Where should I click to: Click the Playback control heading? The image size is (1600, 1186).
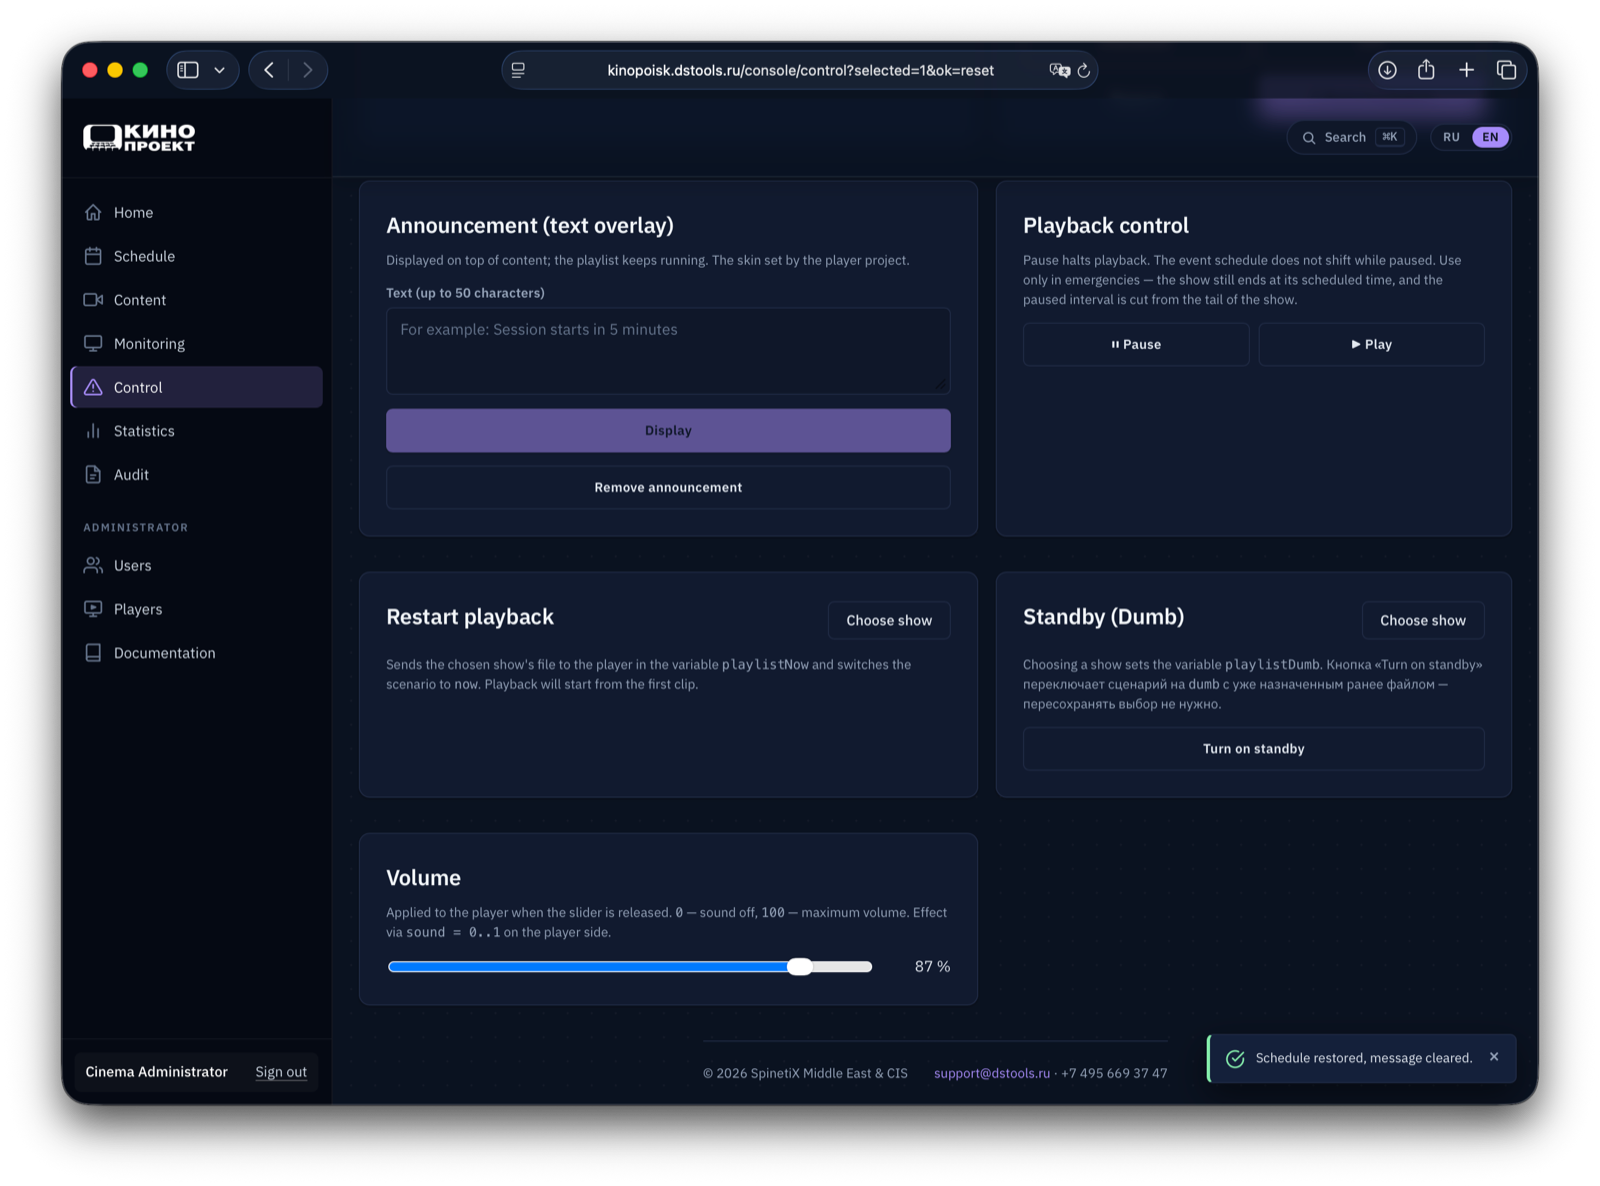[x=1106, y=226]
